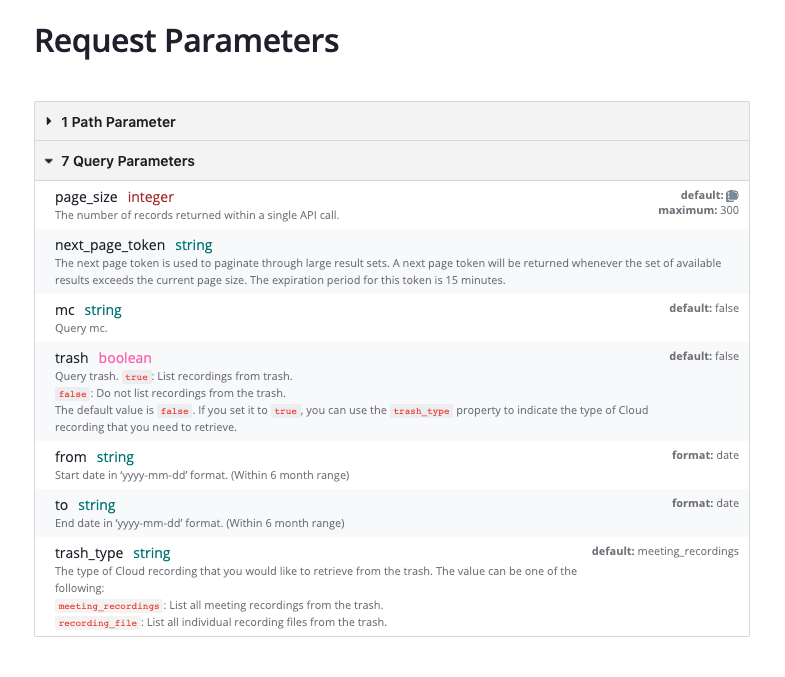Viewport: 785px width, 677px height.
Task: Click the trash parameter name
Action: pyautogui.click(x=72, y=358)
